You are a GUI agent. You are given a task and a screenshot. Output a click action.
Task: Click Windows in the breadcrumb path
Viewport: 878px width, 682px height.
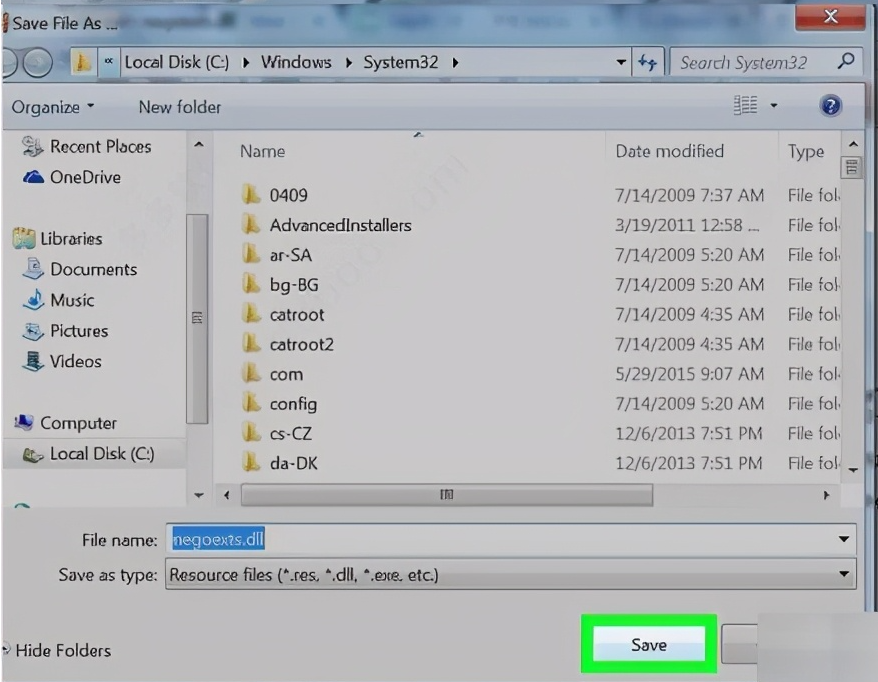point(296,62)
